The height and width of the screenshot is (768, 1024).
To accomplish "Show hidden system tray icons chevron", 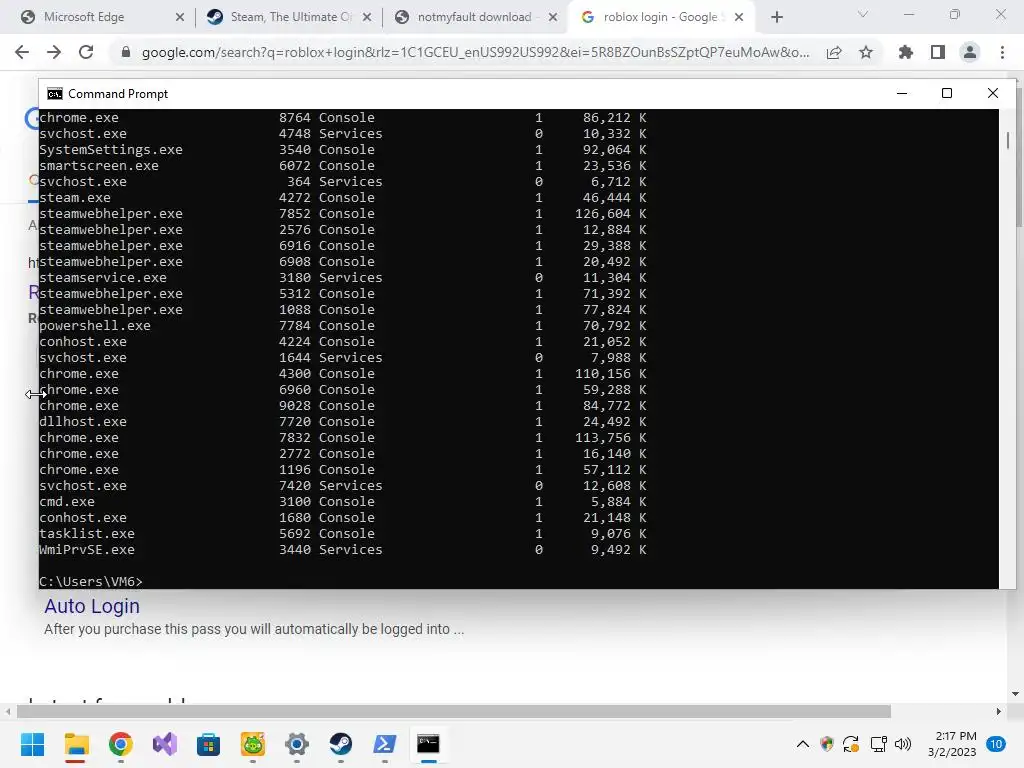I will pyautogui.click(x=803, y=744).
